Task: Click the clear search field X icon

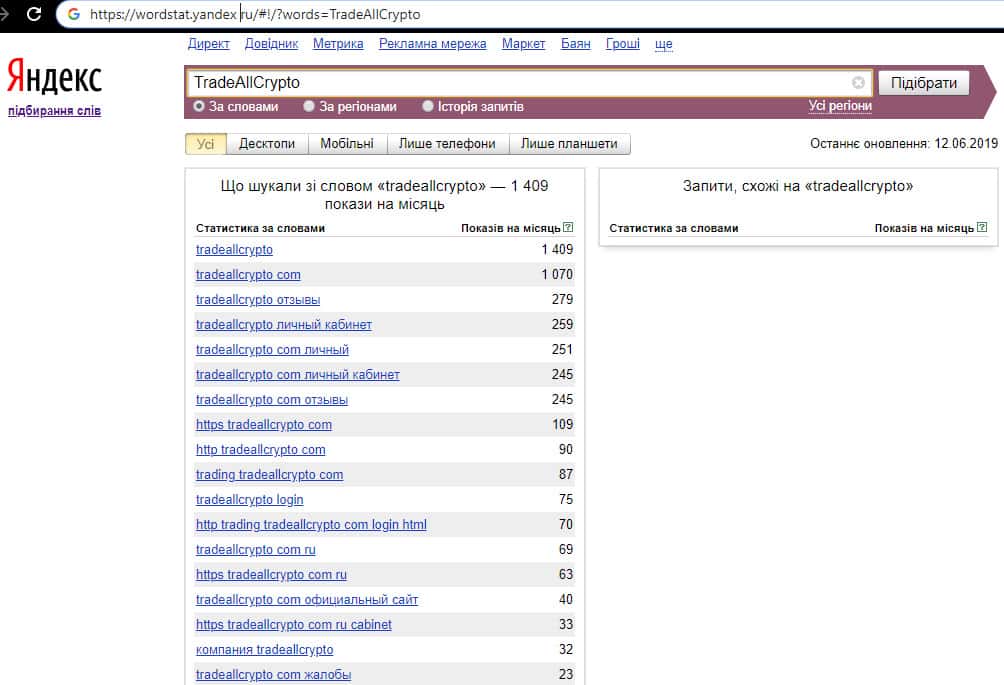Action: (858, 83)
